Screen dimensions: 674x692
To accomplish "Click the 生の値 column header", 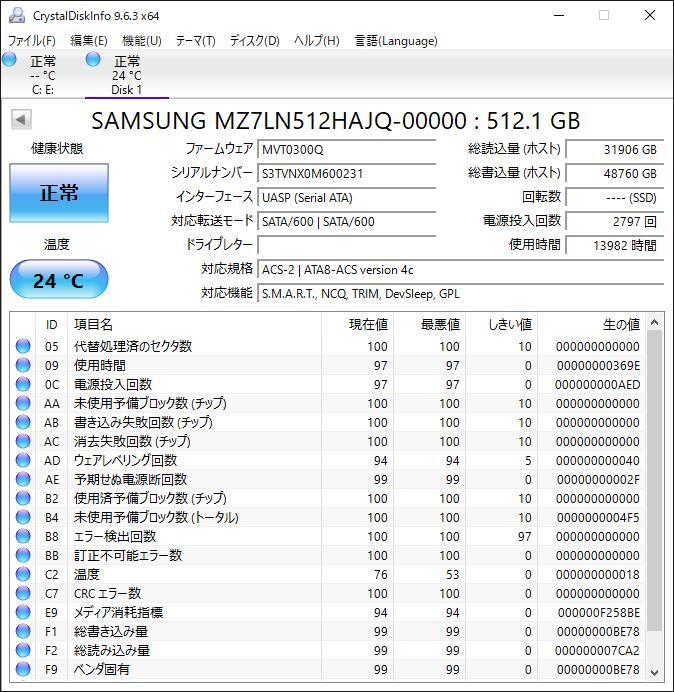I will click(591, 324).
